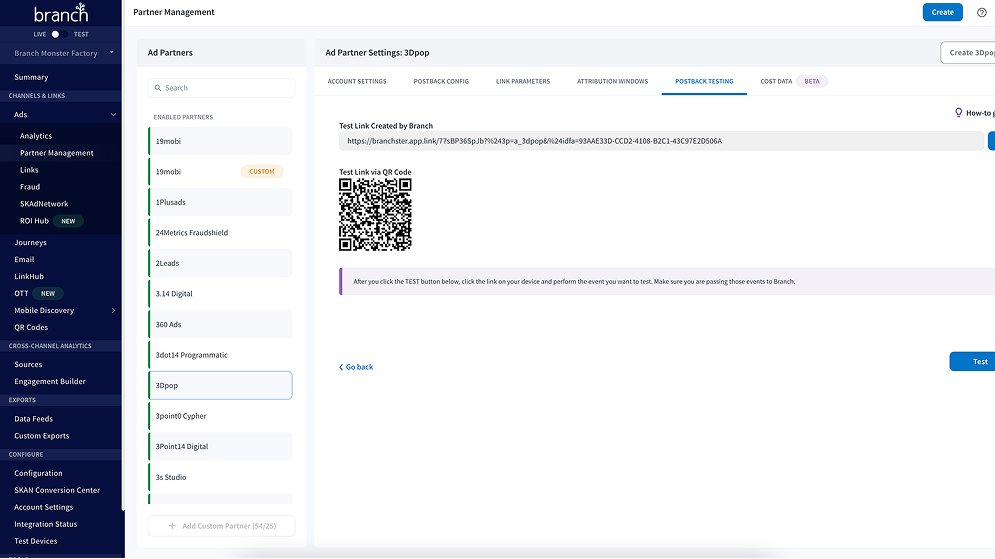
Task: Open the Summary page
Action: click(x=31, y=77)
